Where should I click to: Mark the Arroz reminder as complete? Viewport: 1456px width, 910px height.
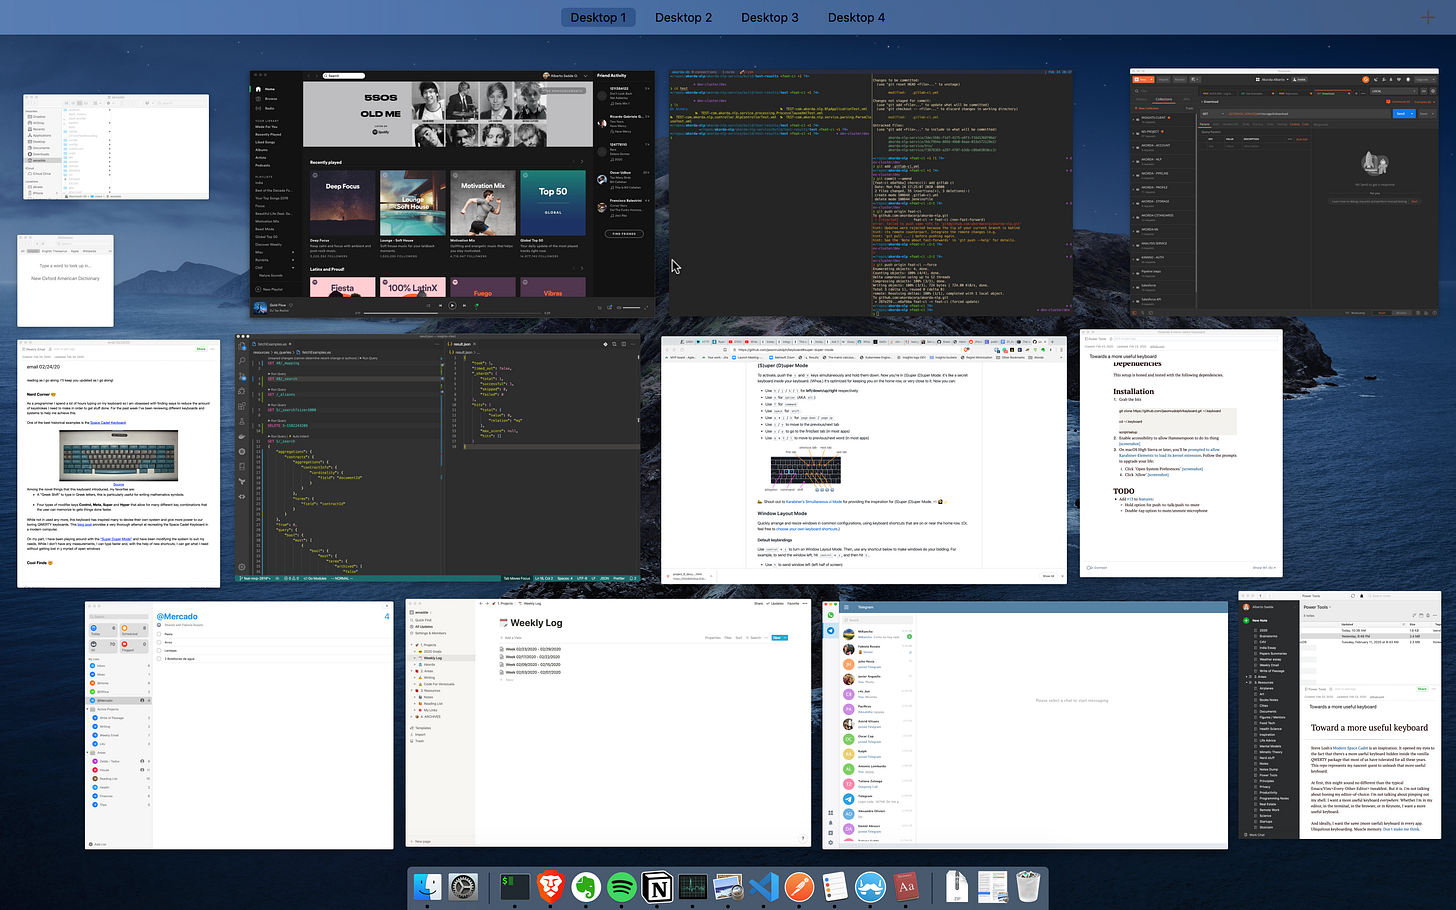[x=160, y=642]
